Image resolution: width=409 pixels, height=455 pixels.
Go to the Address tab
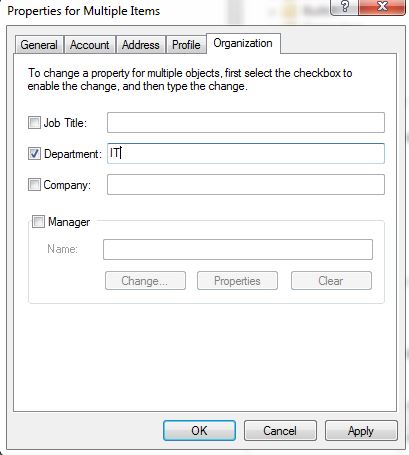141,45
